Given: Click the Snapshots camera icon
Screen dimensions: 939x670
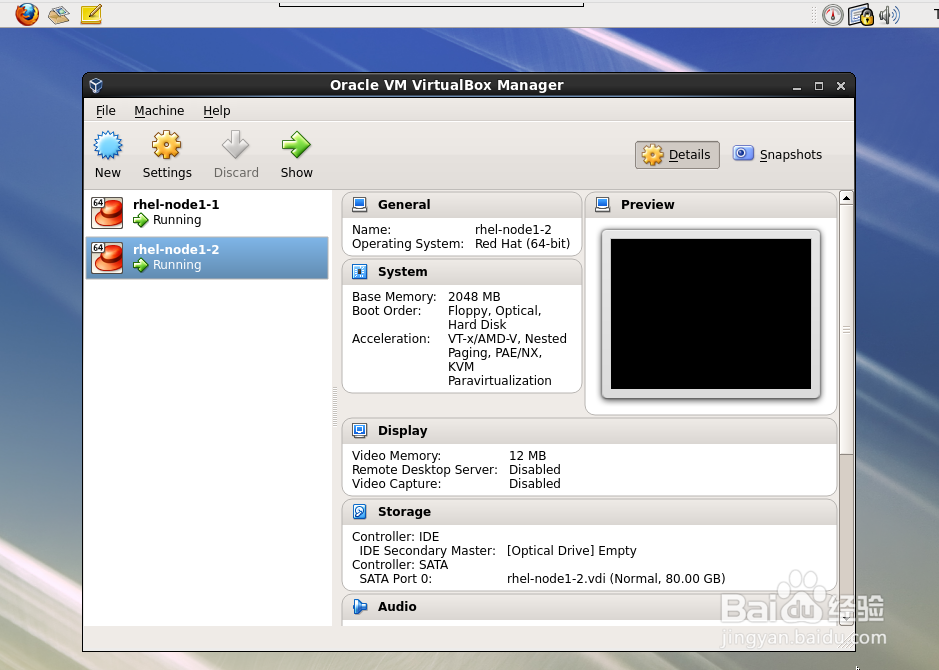Looking at the screenshot, I should [743, 153].
